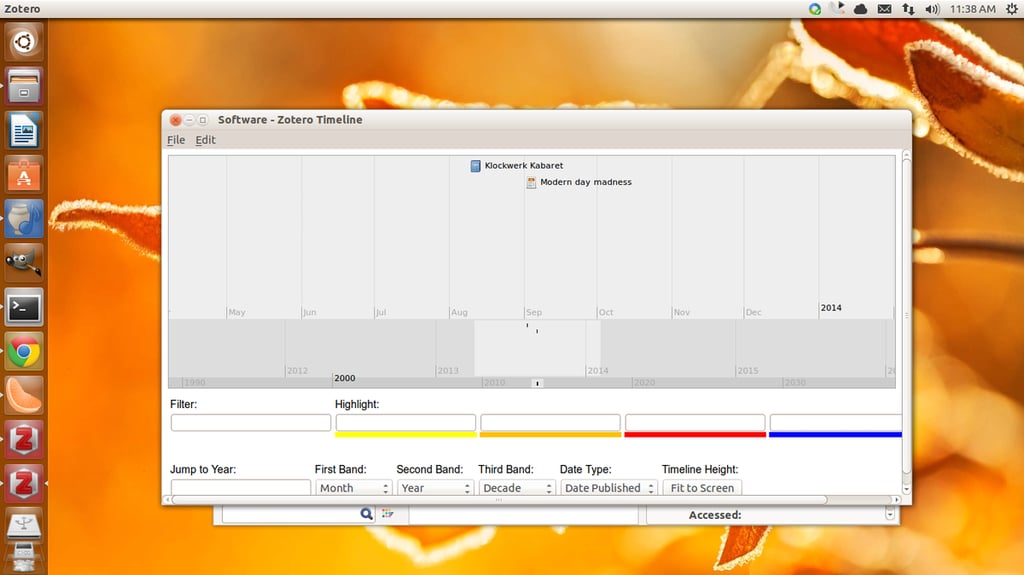Open the Files manager dock icon
This screenshot has width=1024, height=575.
point(24,86)
